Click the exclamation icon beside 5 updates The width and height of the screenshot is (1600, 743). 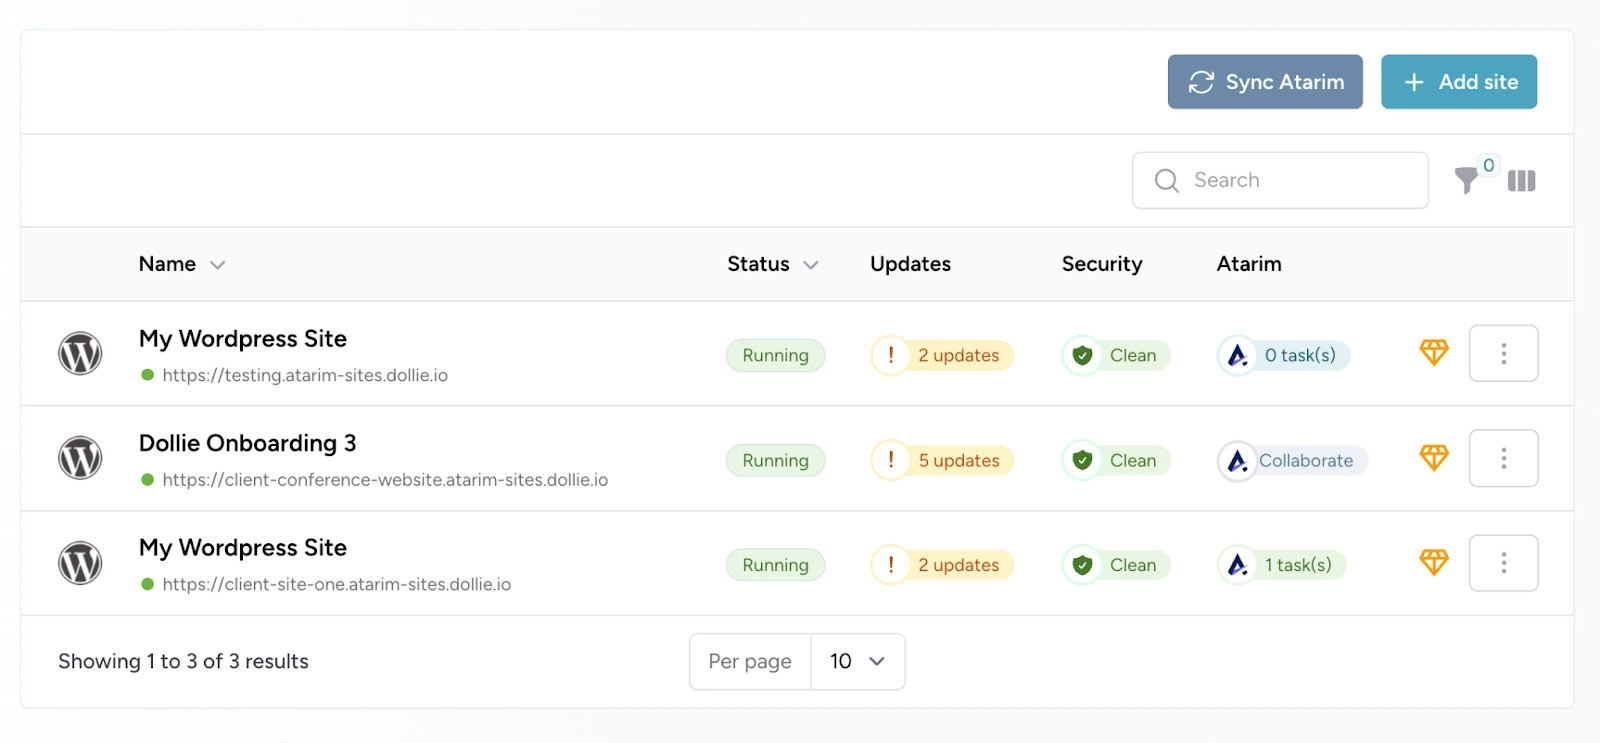coord(890,460)
